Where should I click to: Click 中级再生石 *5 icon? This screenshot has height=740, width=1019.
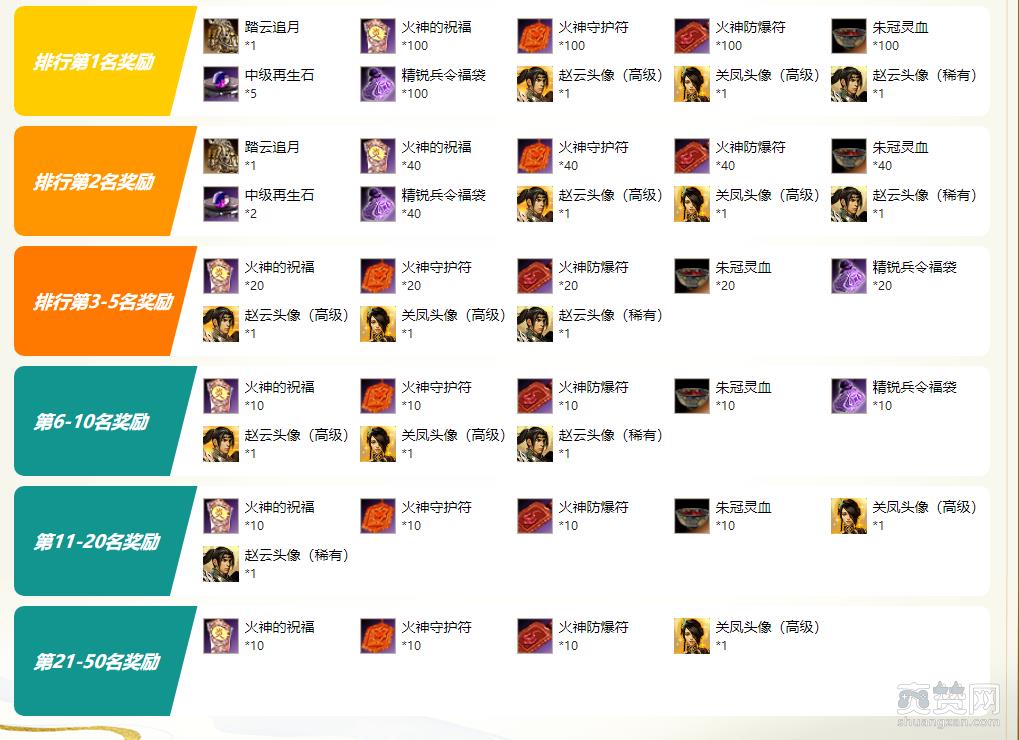pyautogui.click(x=221, y=84)
